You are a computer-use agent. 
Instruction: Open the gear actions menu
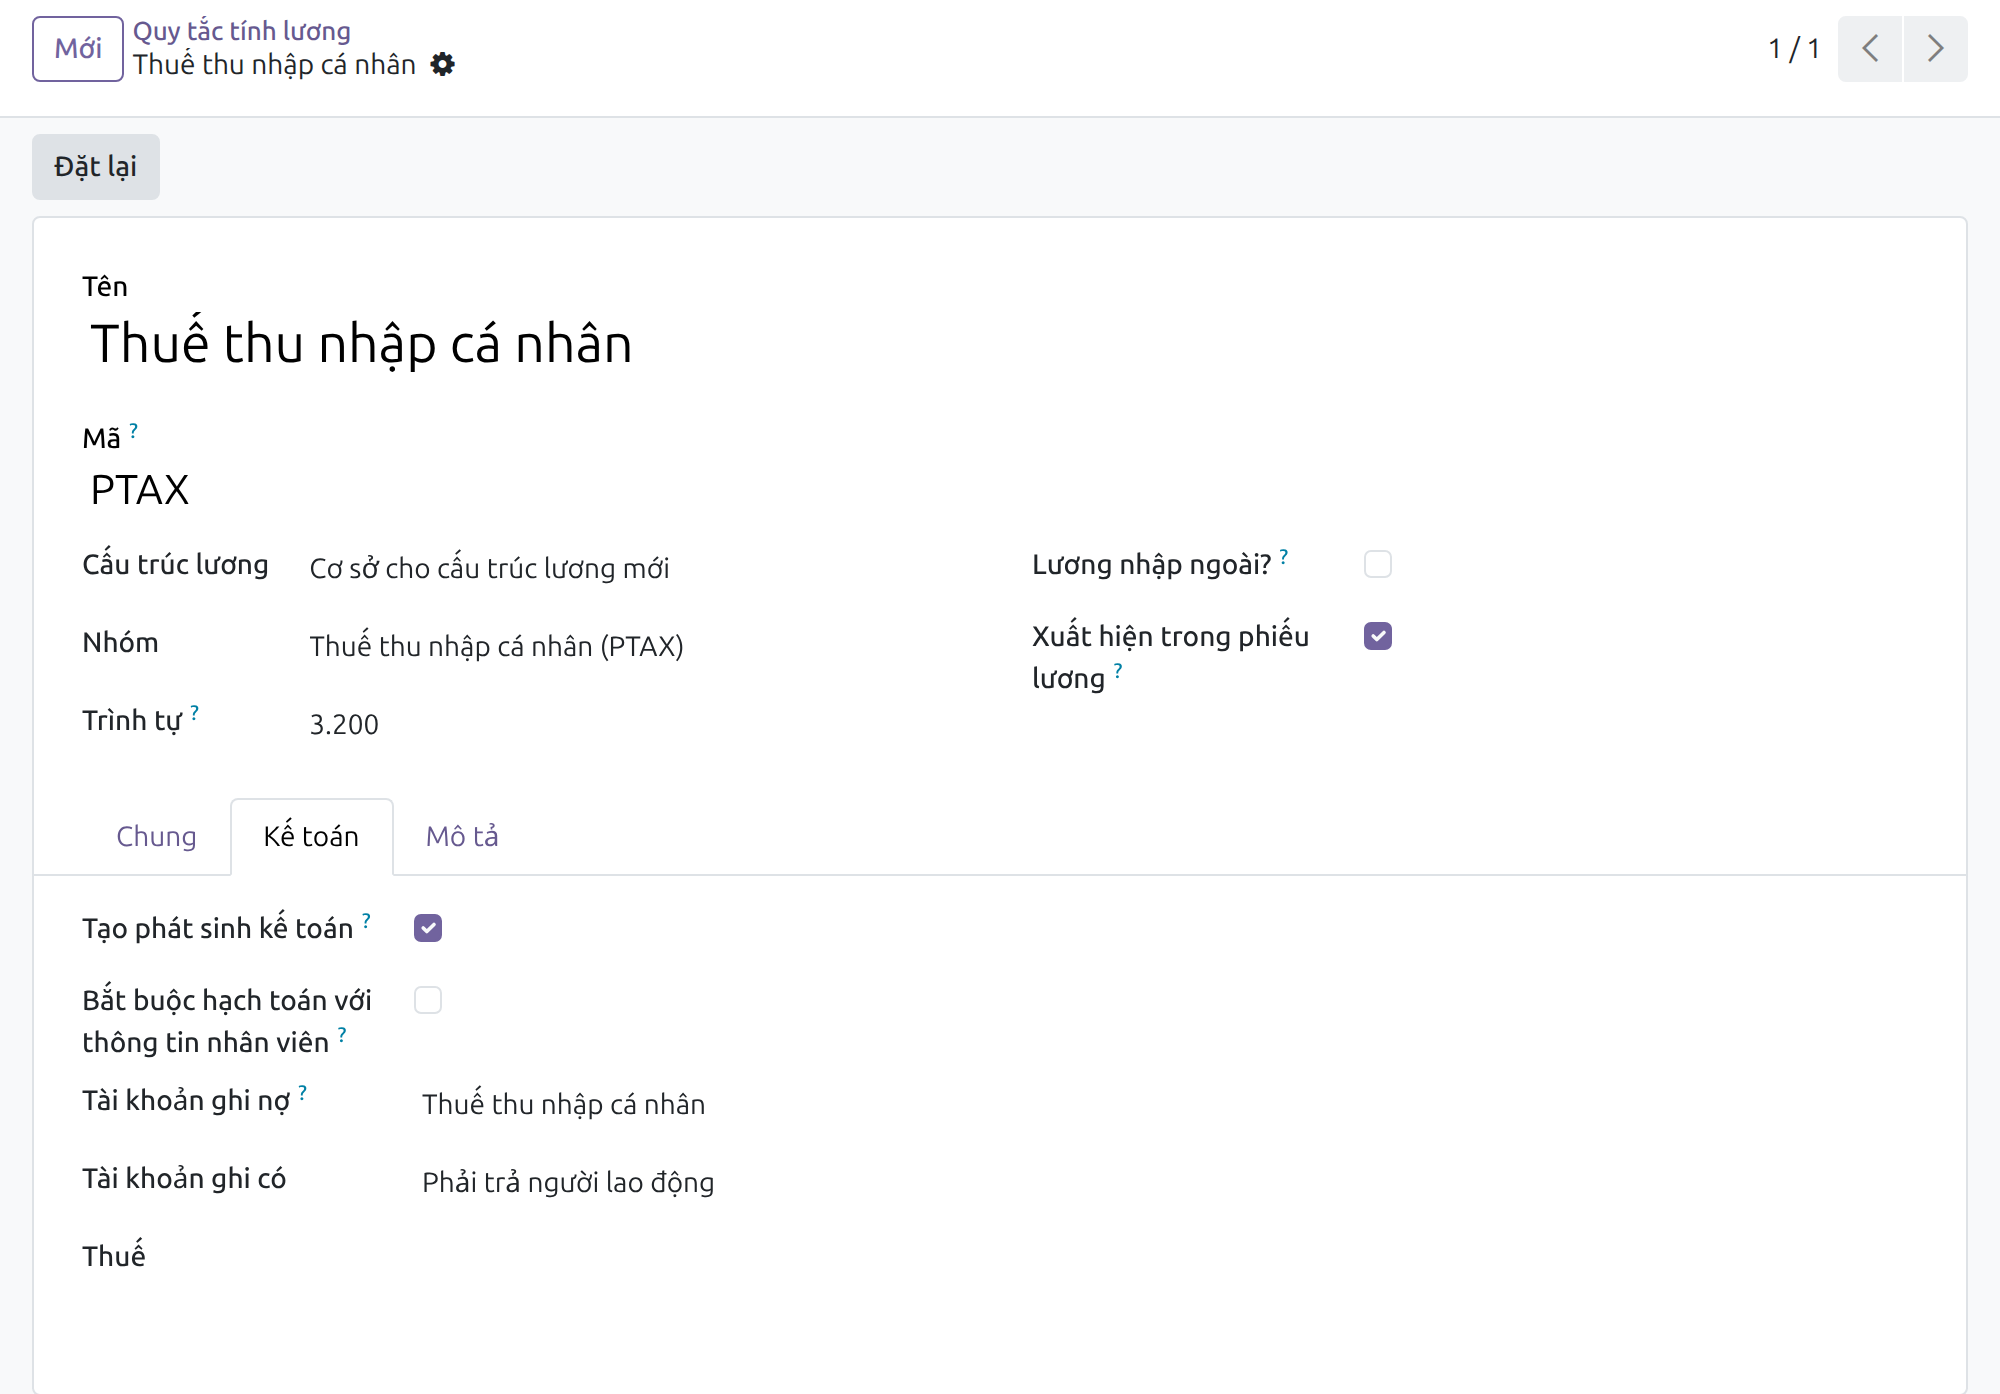click(442, 65)
